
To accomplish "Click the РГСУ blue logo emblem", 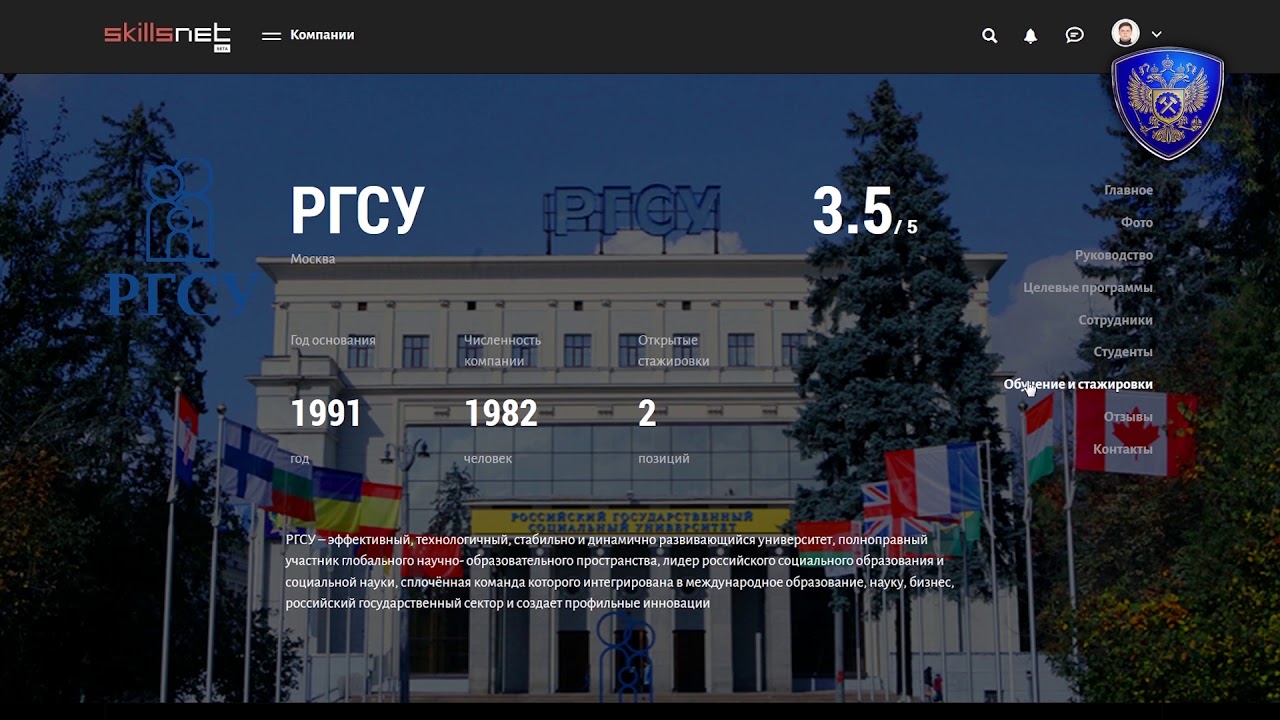I will click(x=180, y=238).
